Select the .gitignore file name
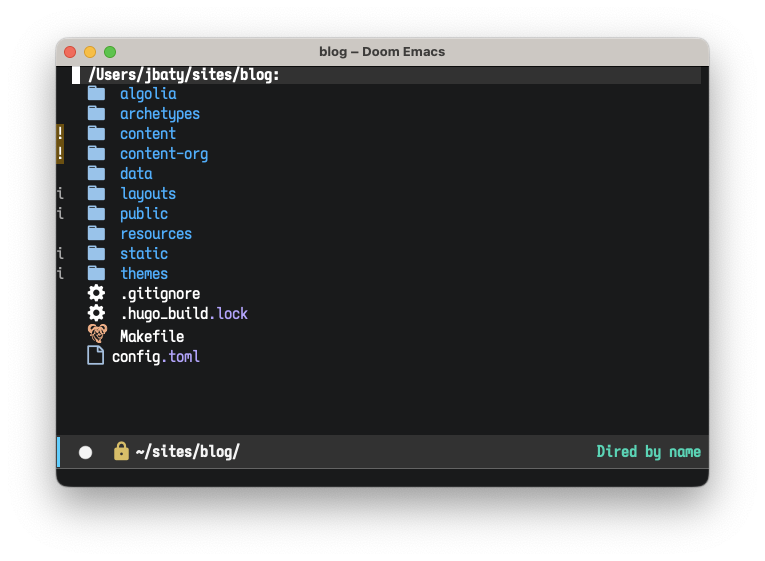The height and width of the screenshot is (561, 765). tap(161, 294)
